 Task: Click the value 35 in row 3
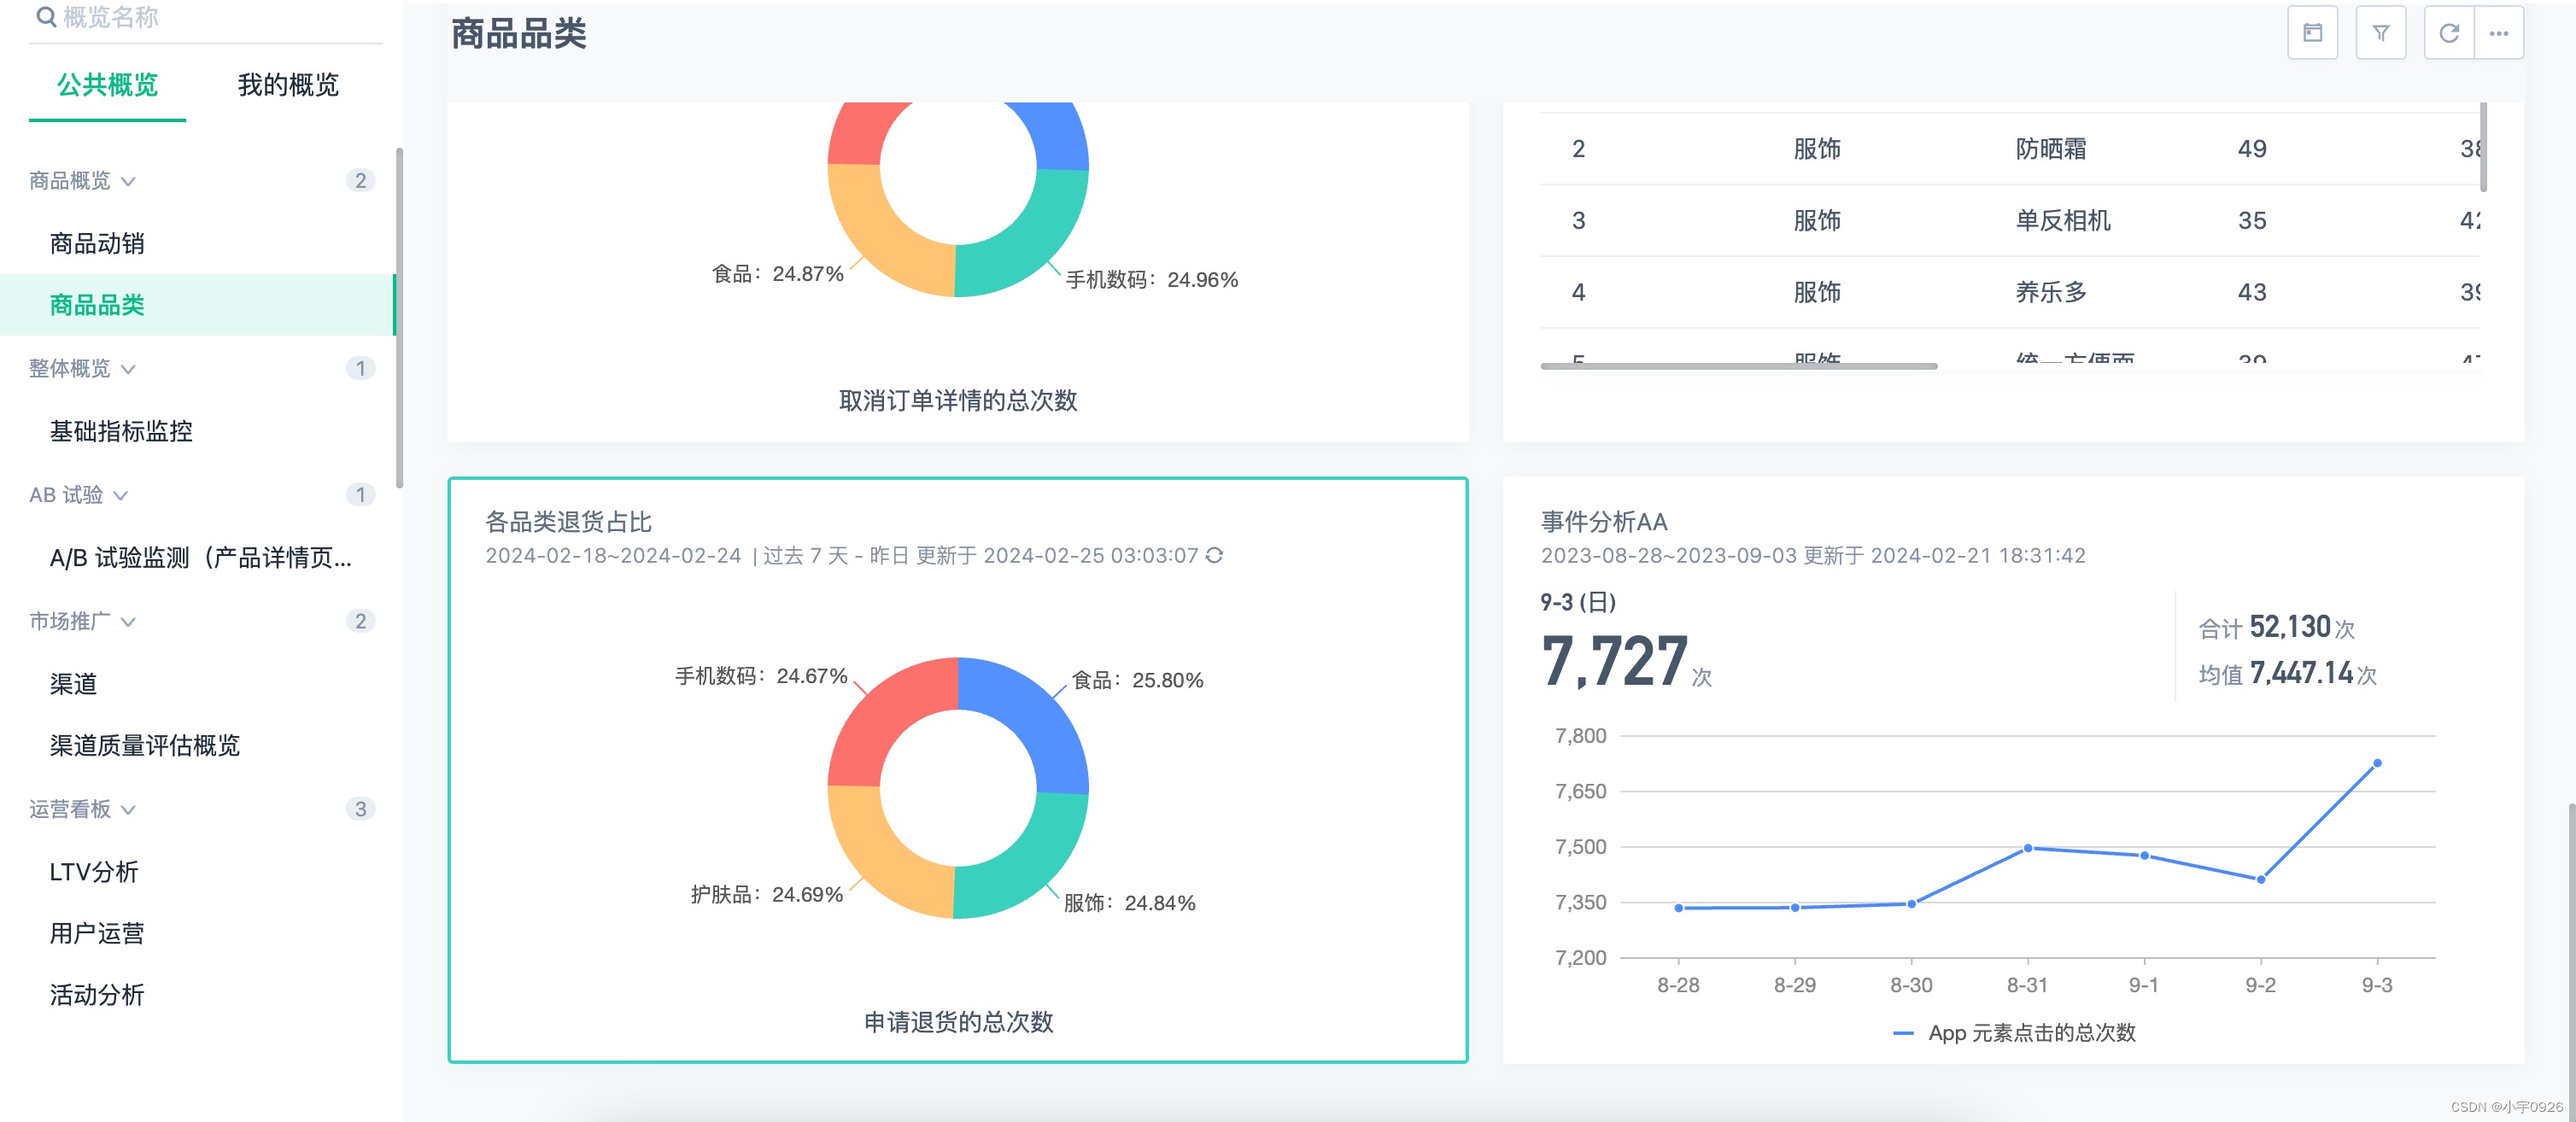pos(2251,221)
